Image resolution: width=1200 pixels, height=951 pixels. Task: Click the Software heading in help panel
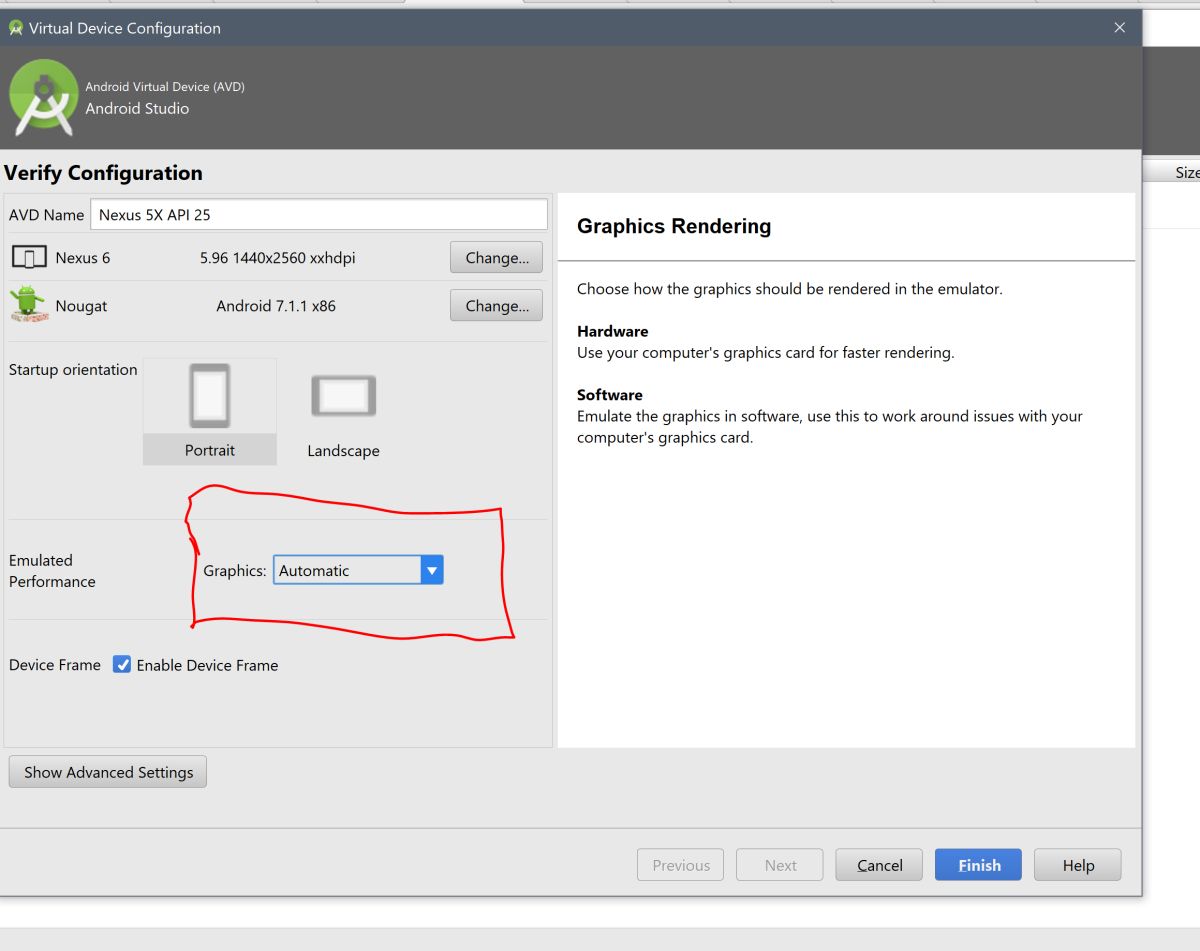(x=610, y=395)
